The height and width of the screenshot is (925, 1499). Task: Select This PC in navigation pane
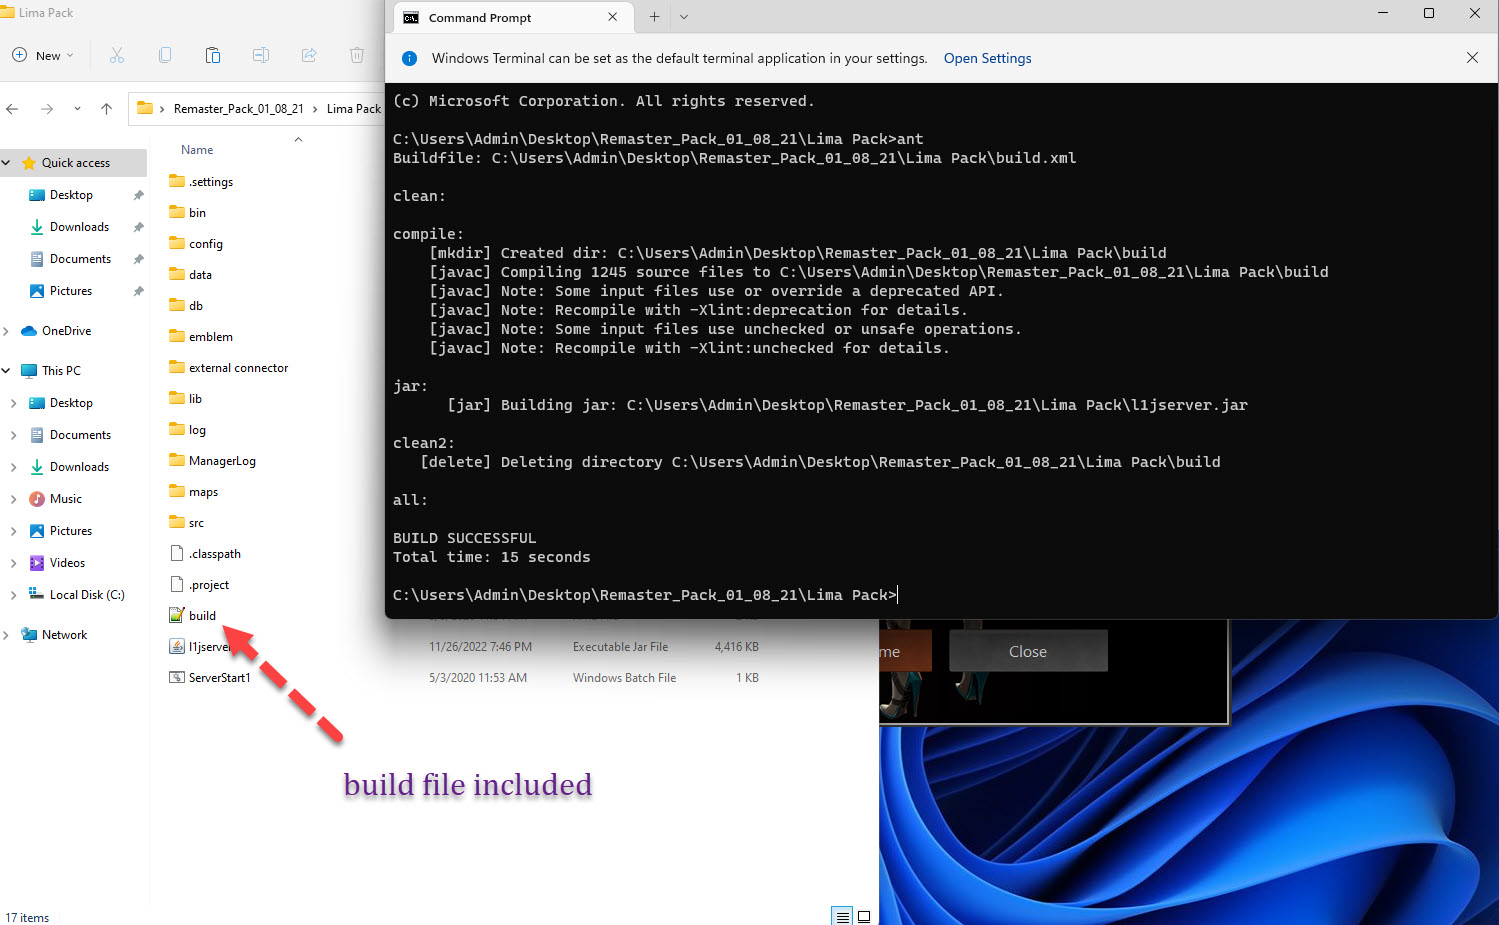tap(61, 371)
